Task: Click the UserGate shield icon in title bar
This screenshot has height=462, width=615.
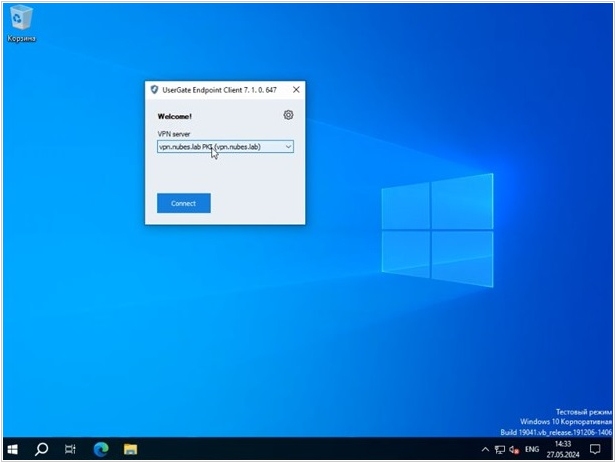Action: click(153, 89)
